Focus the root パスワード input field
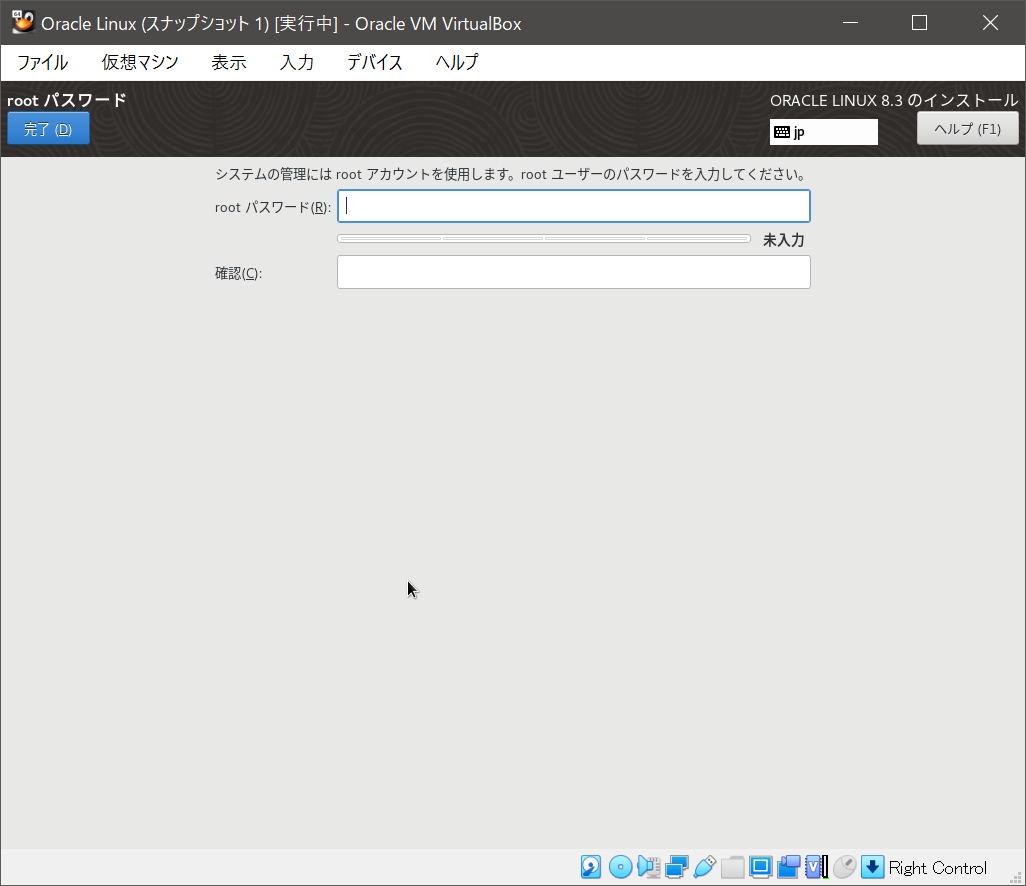 coord(574,206)
